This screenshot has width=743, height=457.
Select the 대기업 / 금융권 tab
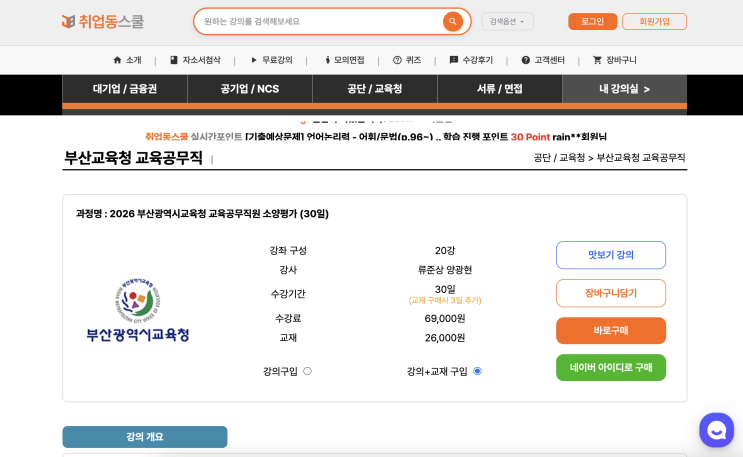tap(125, 89)
